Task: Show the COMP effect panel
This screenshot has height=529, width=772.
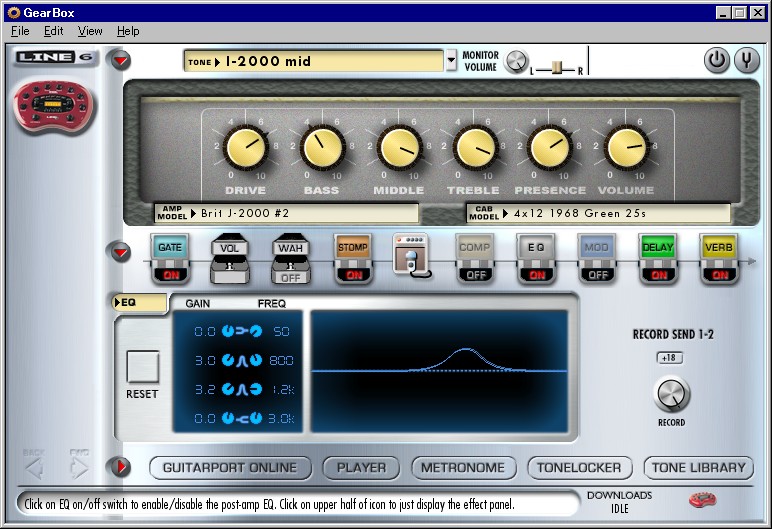Action: click(475, 248)
